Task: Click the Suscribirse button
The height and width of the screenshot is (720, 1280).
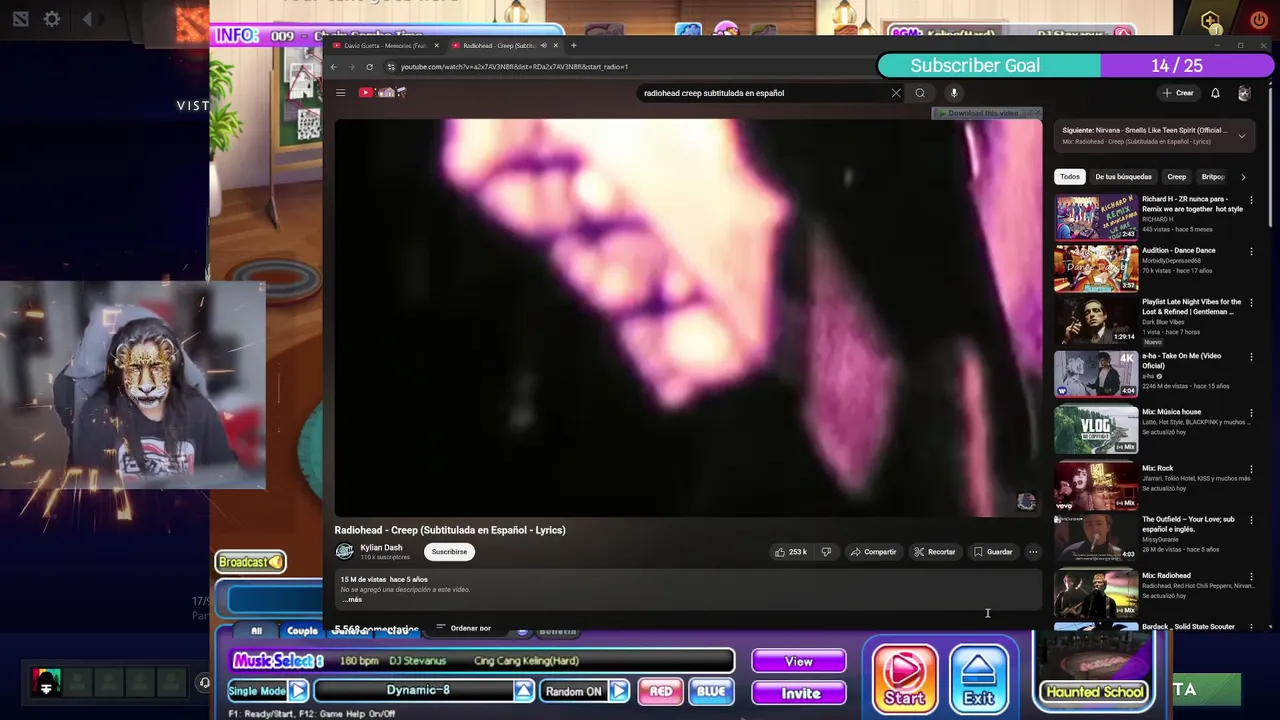Action: pyautogui.click(x=449, y=552)
